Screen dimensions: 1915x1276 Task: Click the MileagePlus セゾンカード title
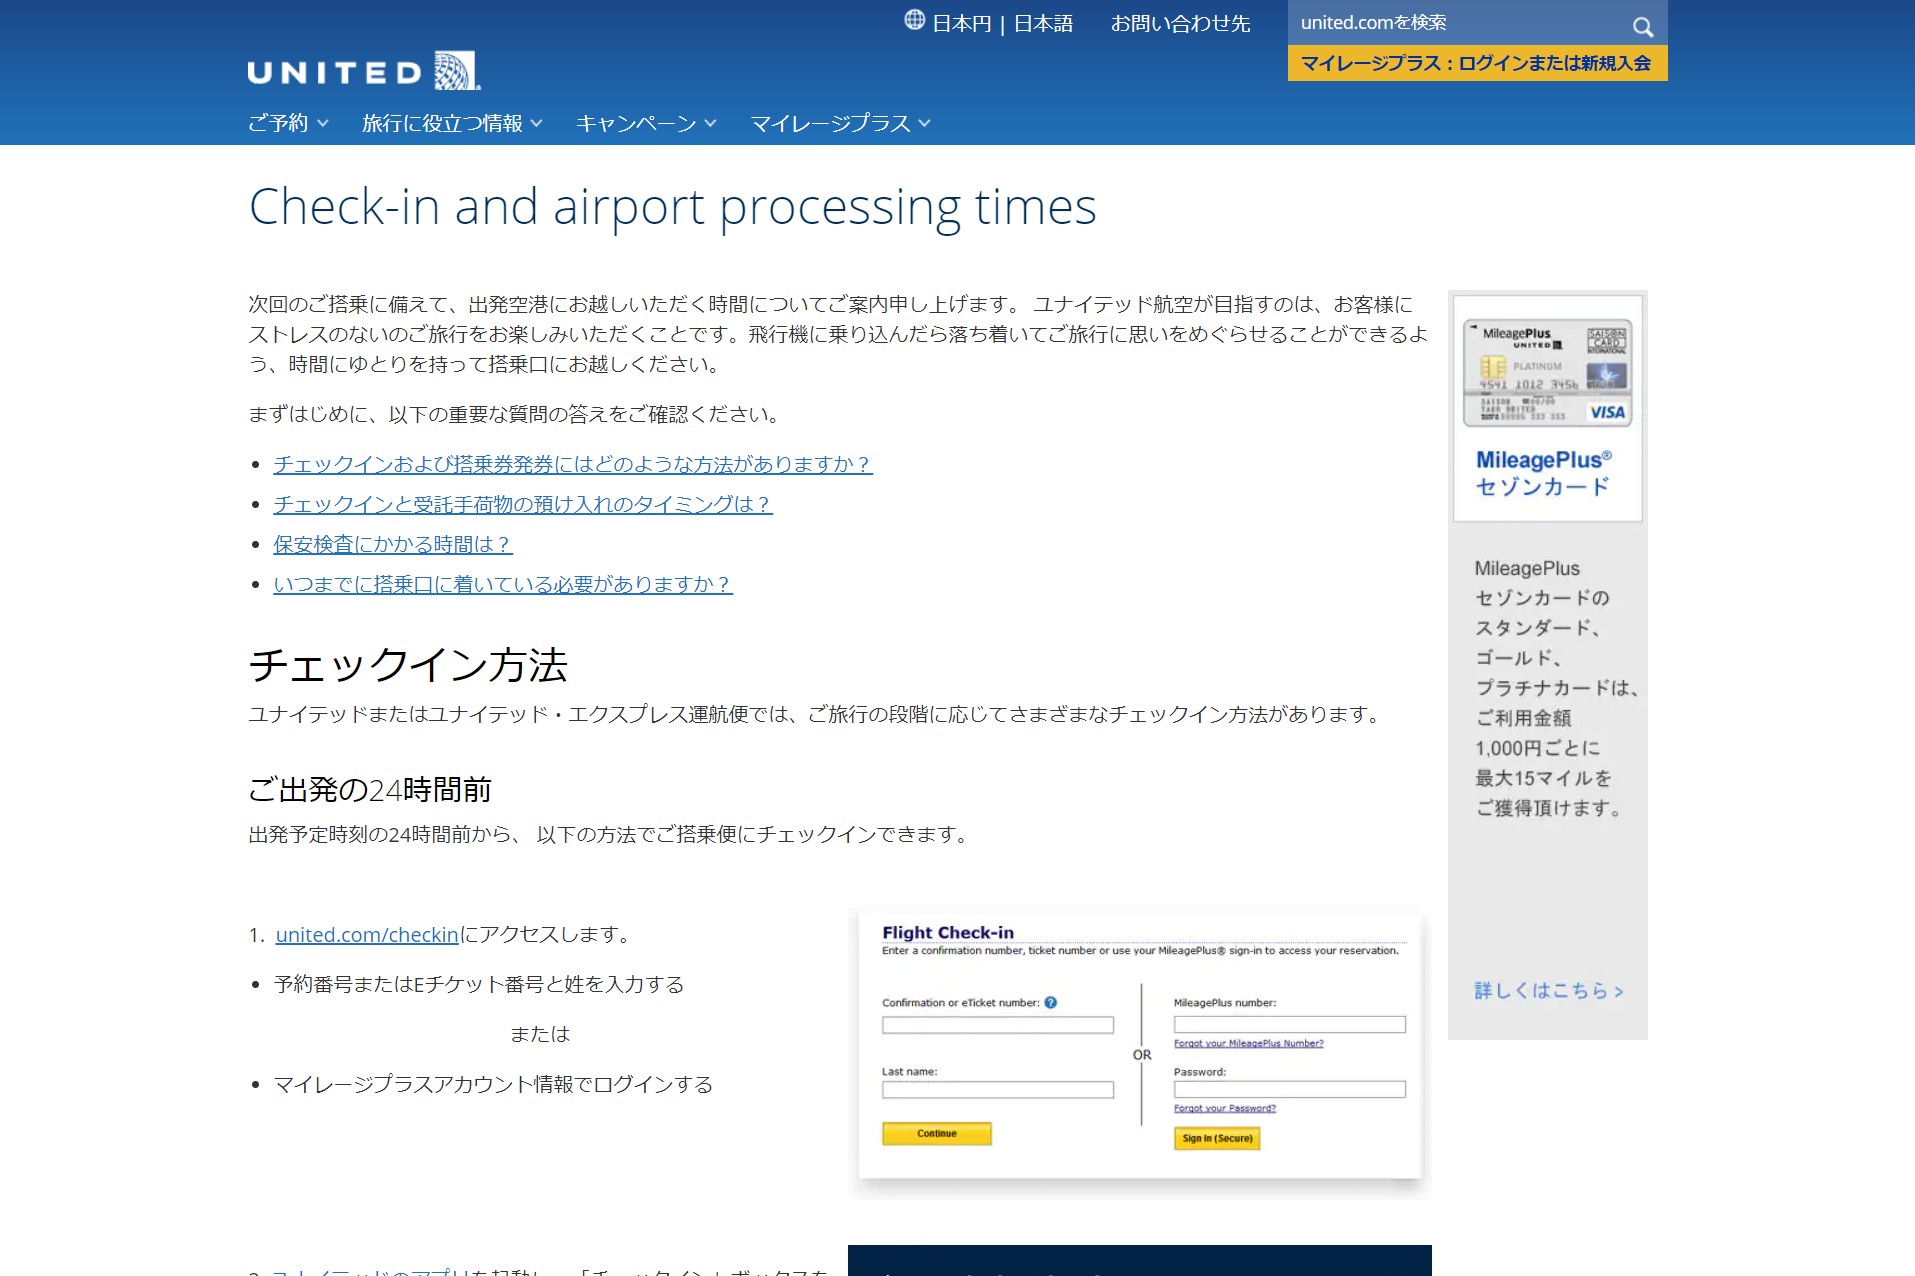[x=1544, y=473]
